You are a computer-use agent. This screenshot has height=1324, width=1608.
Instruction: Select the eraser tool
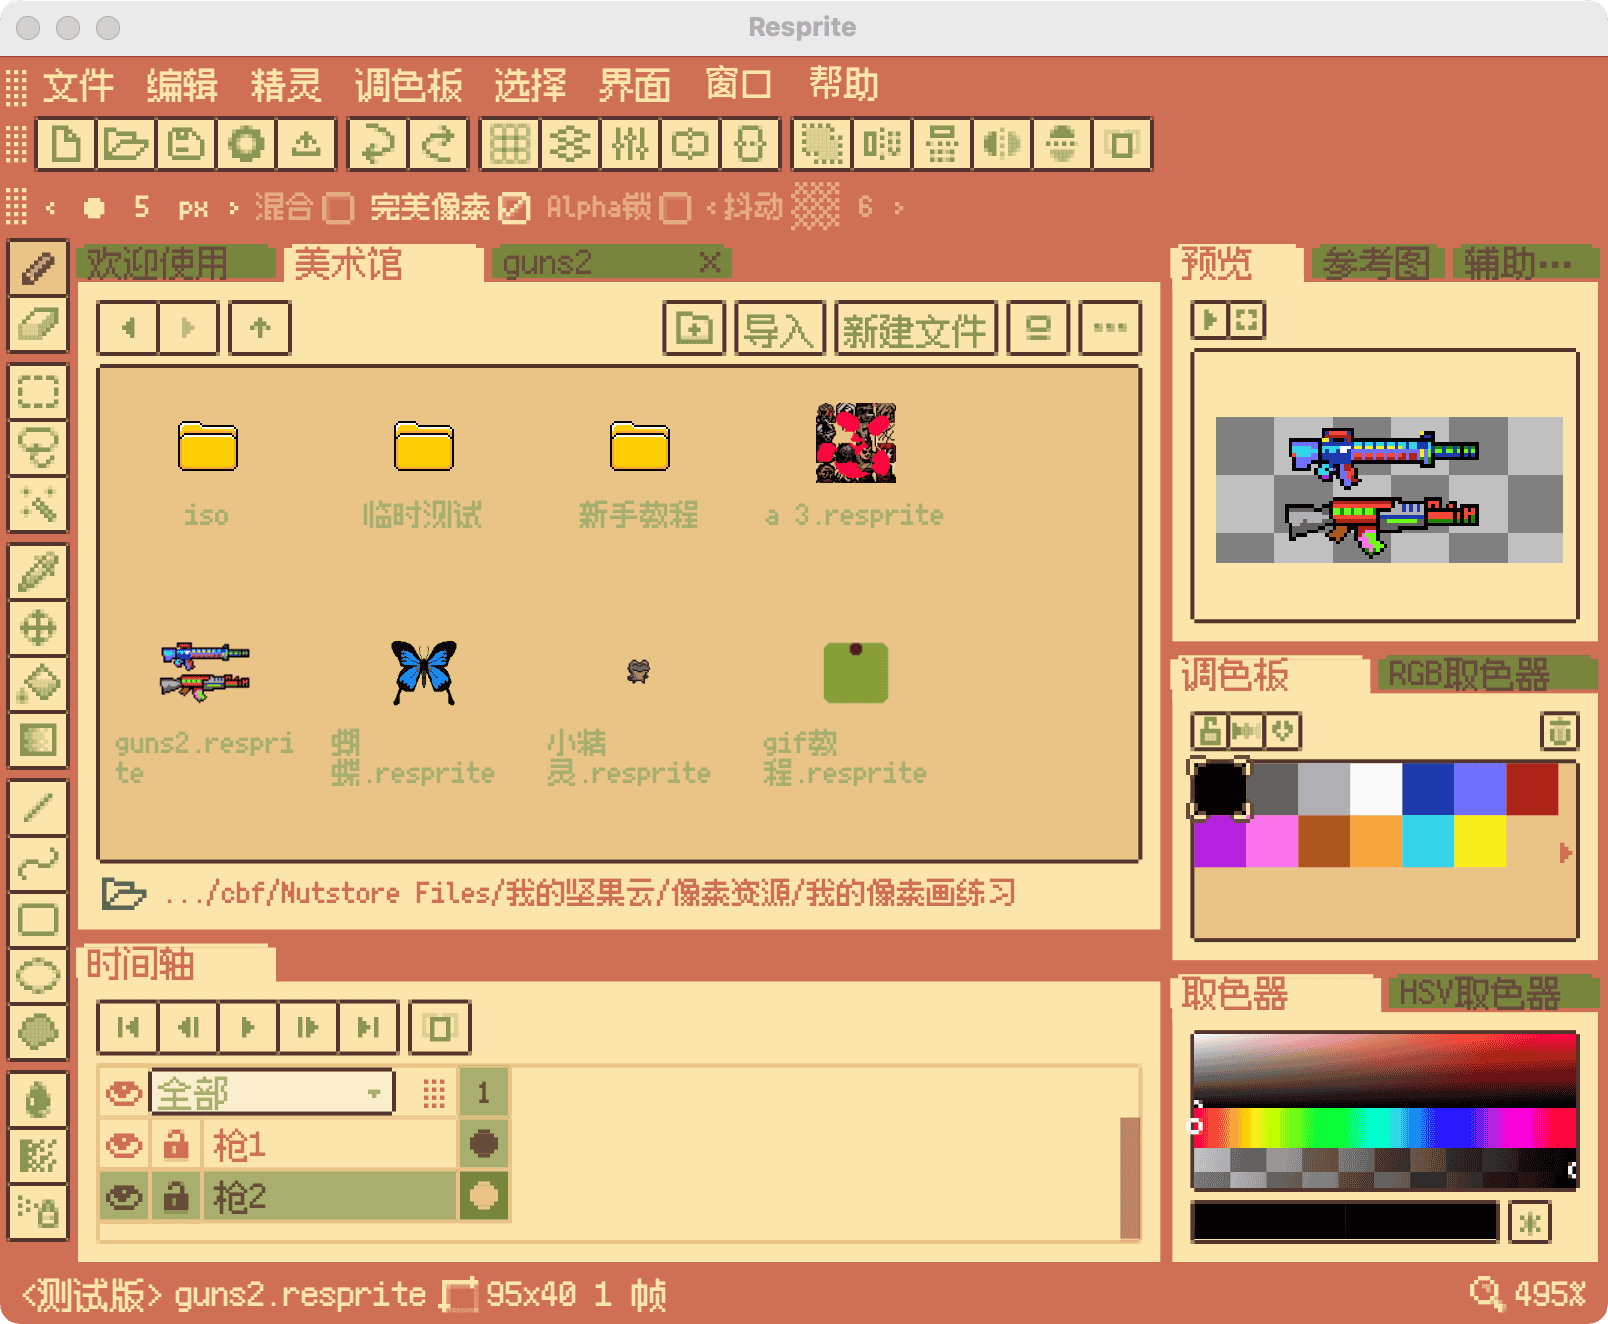click(38, 324)
